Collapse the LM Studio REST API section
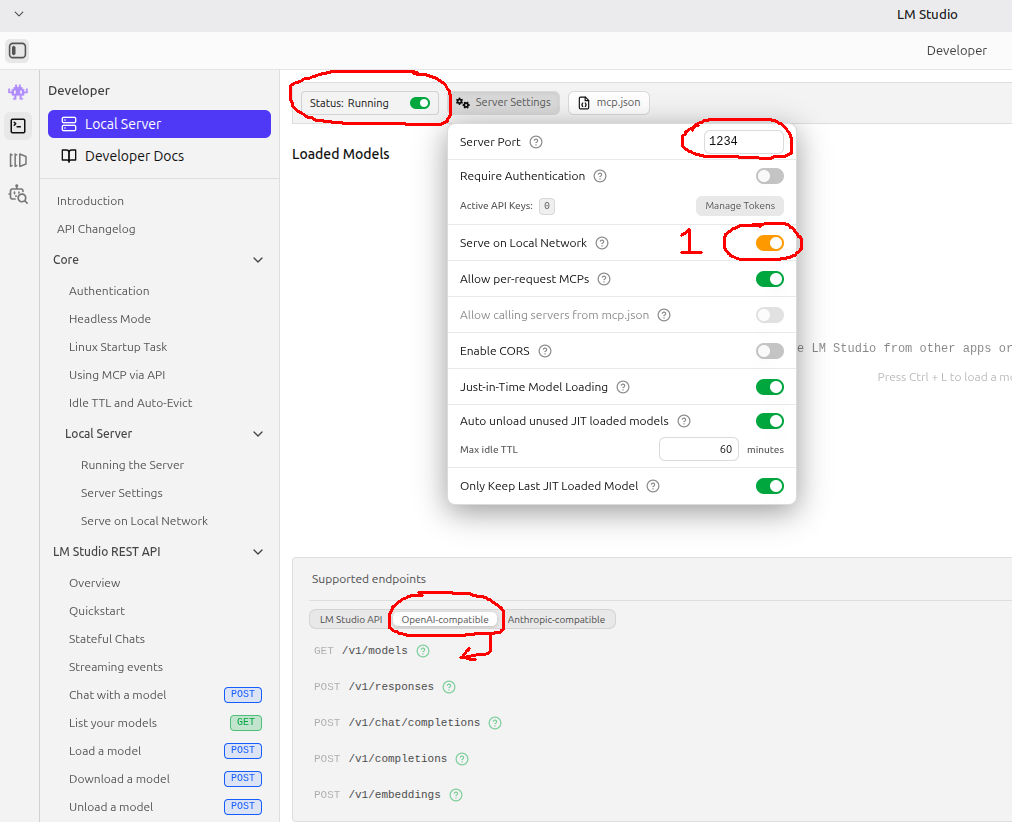The image size is (1012, 822). tap(258, 552)
